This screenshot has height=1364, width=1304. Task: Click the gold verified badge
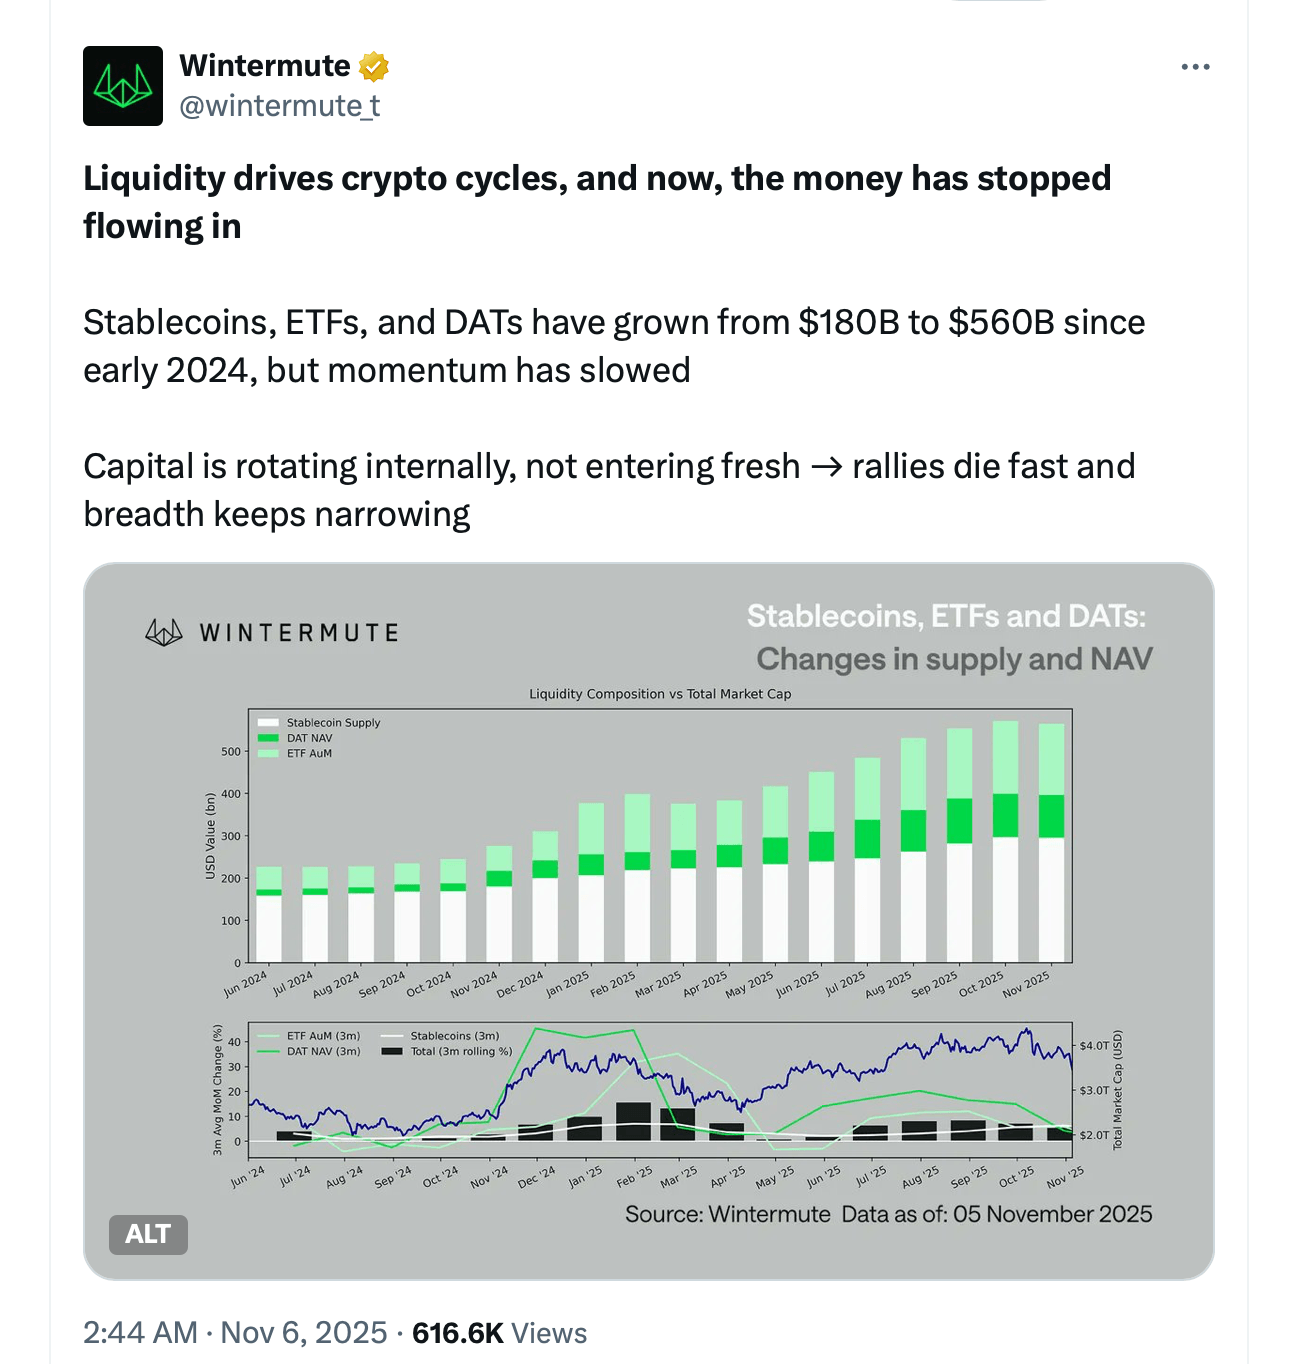[x=374, y=67]
